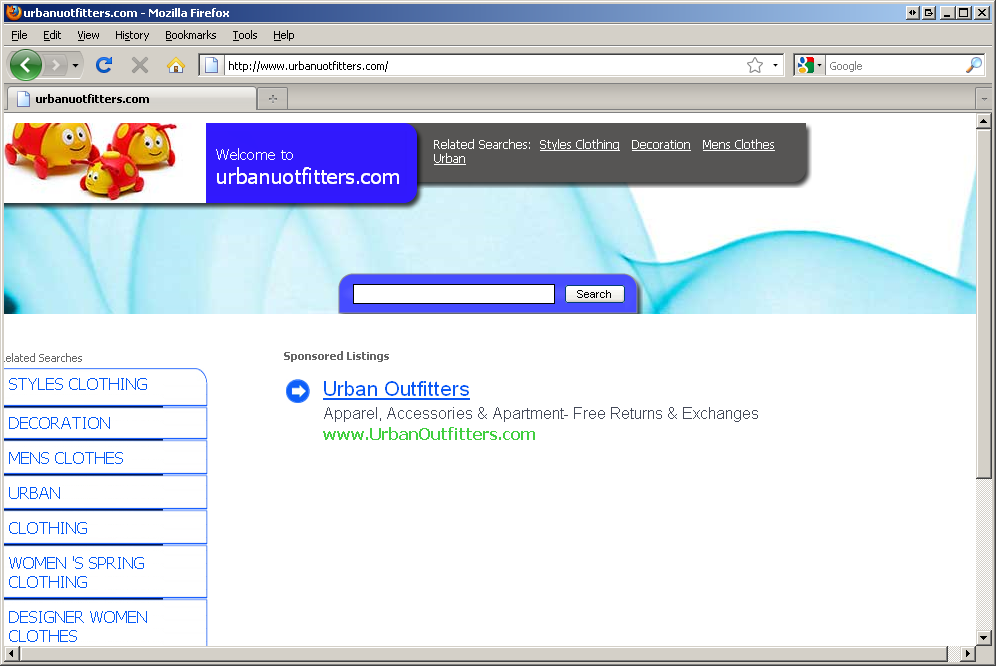Go forward using the forward arrow
The width and height of the screenshot is (996, 666).
point(56,65)
